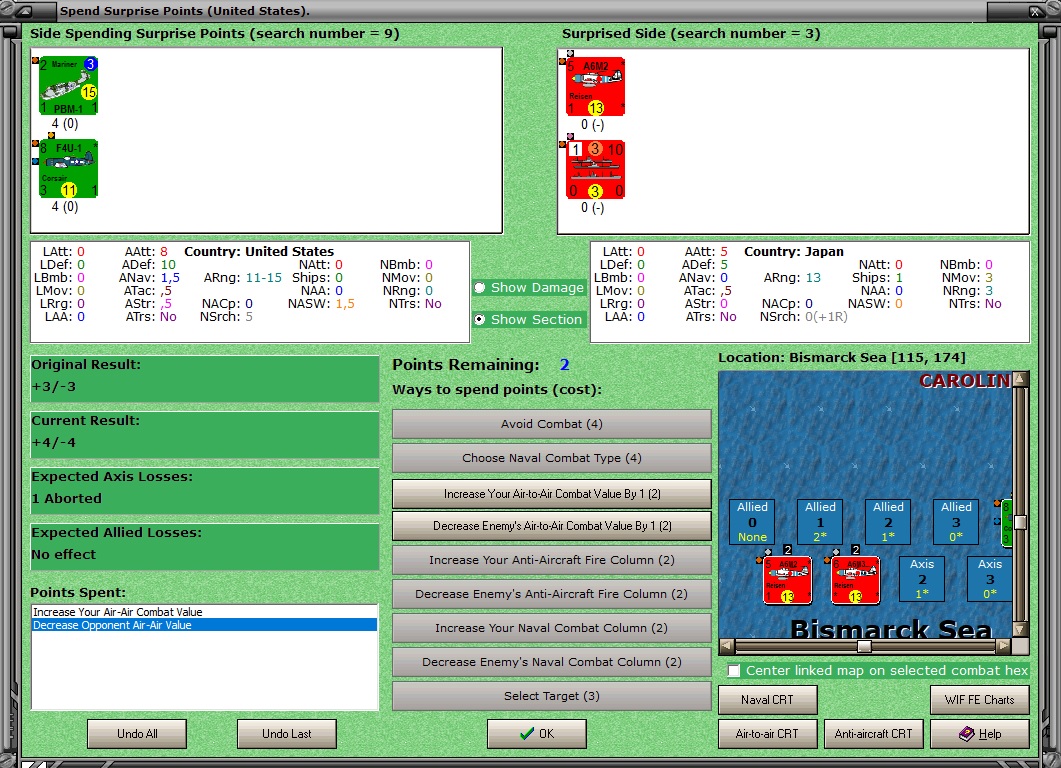Select the Show Section radio button
Screen dimensions: 1061x768
(480, 319)
